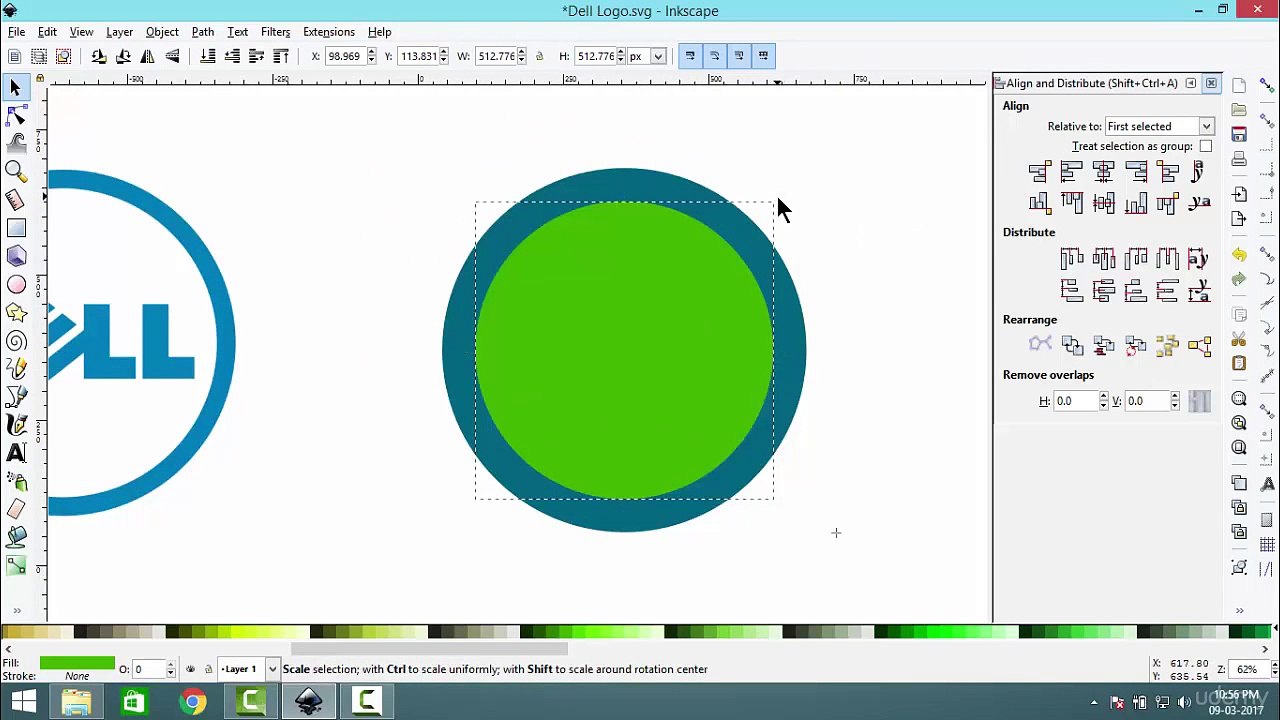Open Google Chrome from taskbar
The image size is (1280, 720).
pos(192,702)
